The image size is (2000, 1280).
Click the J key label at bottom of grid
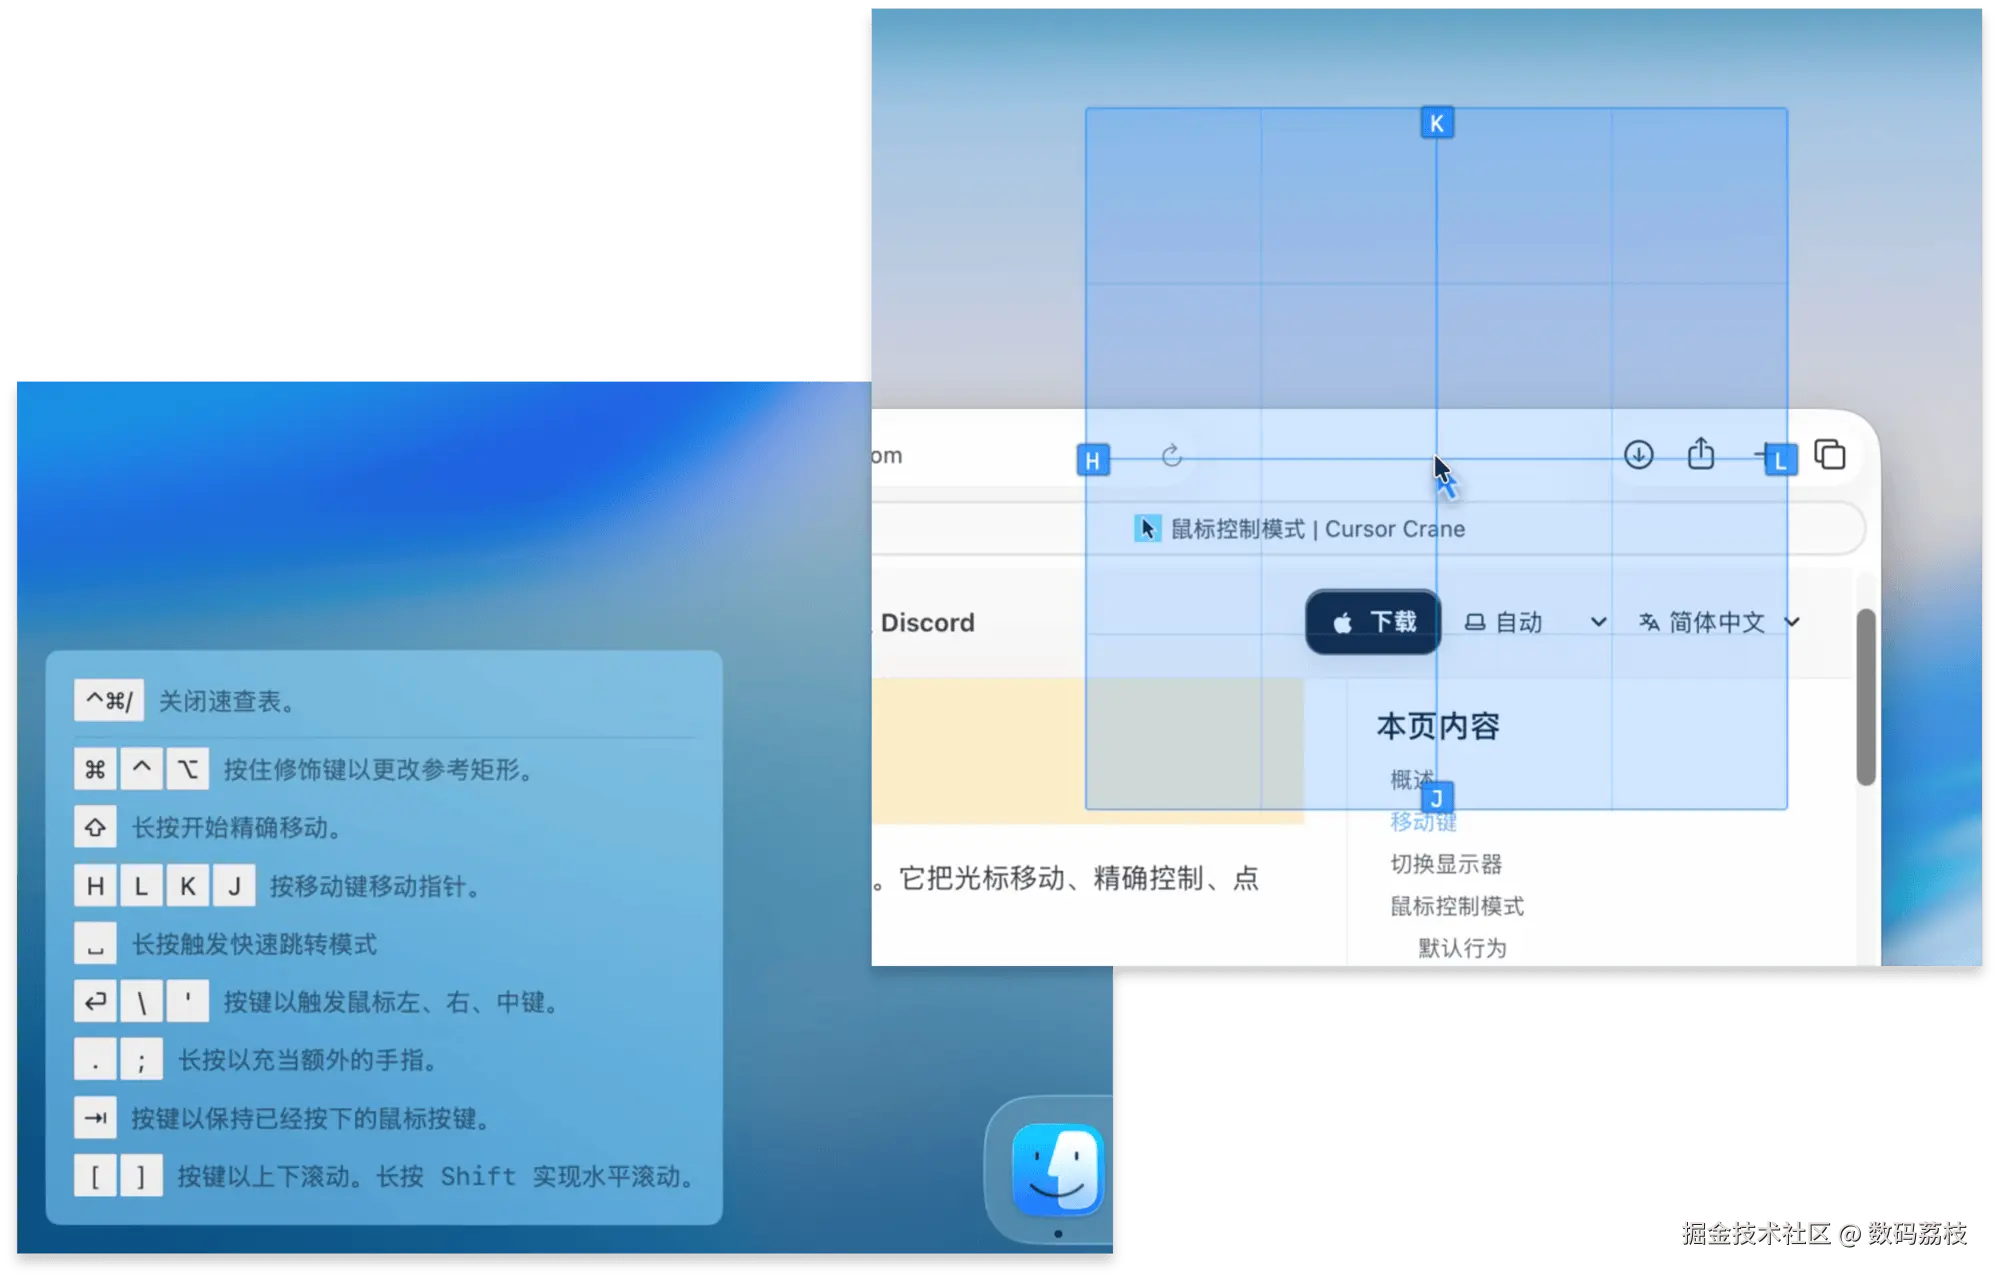(x=1437, y=798)
